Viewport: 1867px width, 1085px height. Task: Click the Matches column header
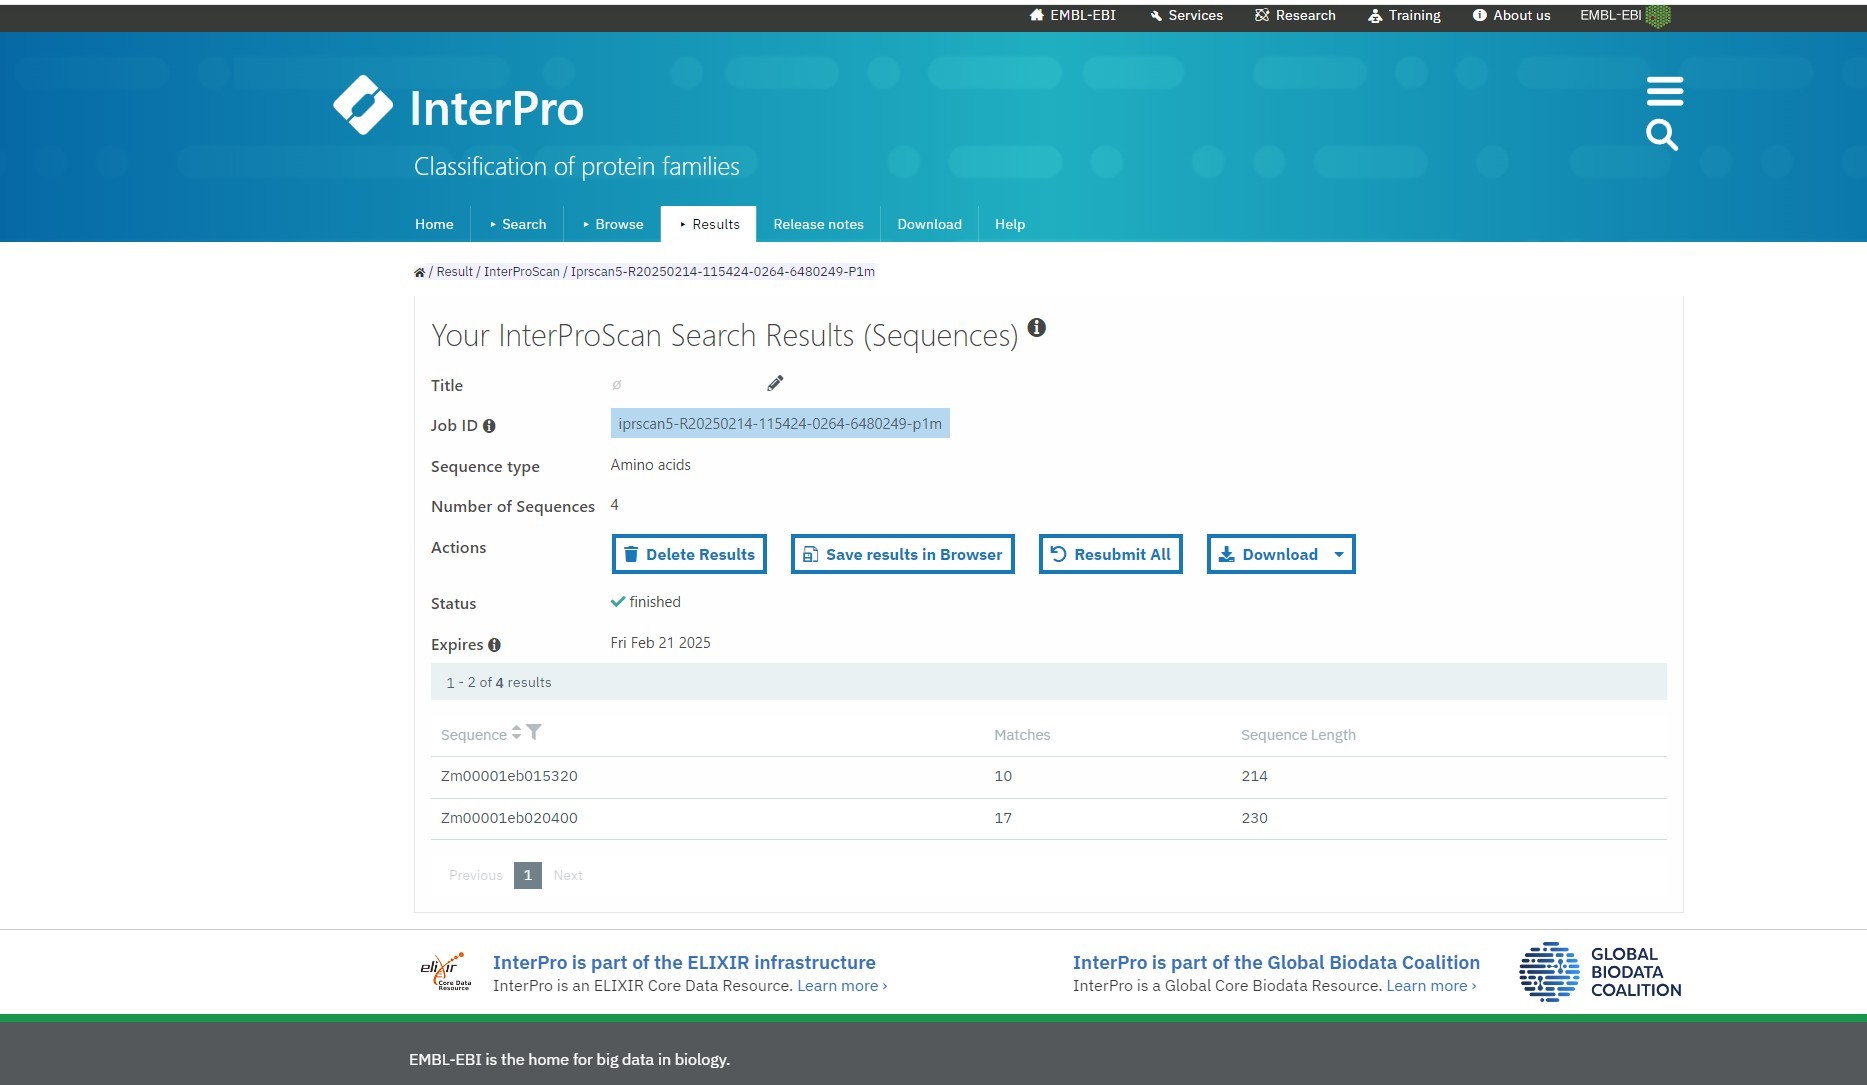pos(1022,735)
